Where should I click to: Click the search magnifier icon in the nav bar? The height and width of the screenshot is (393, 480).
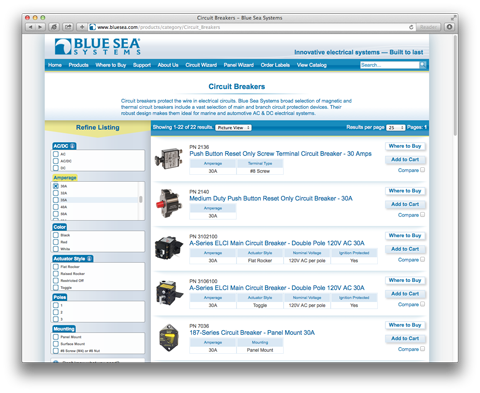(423, 65)
